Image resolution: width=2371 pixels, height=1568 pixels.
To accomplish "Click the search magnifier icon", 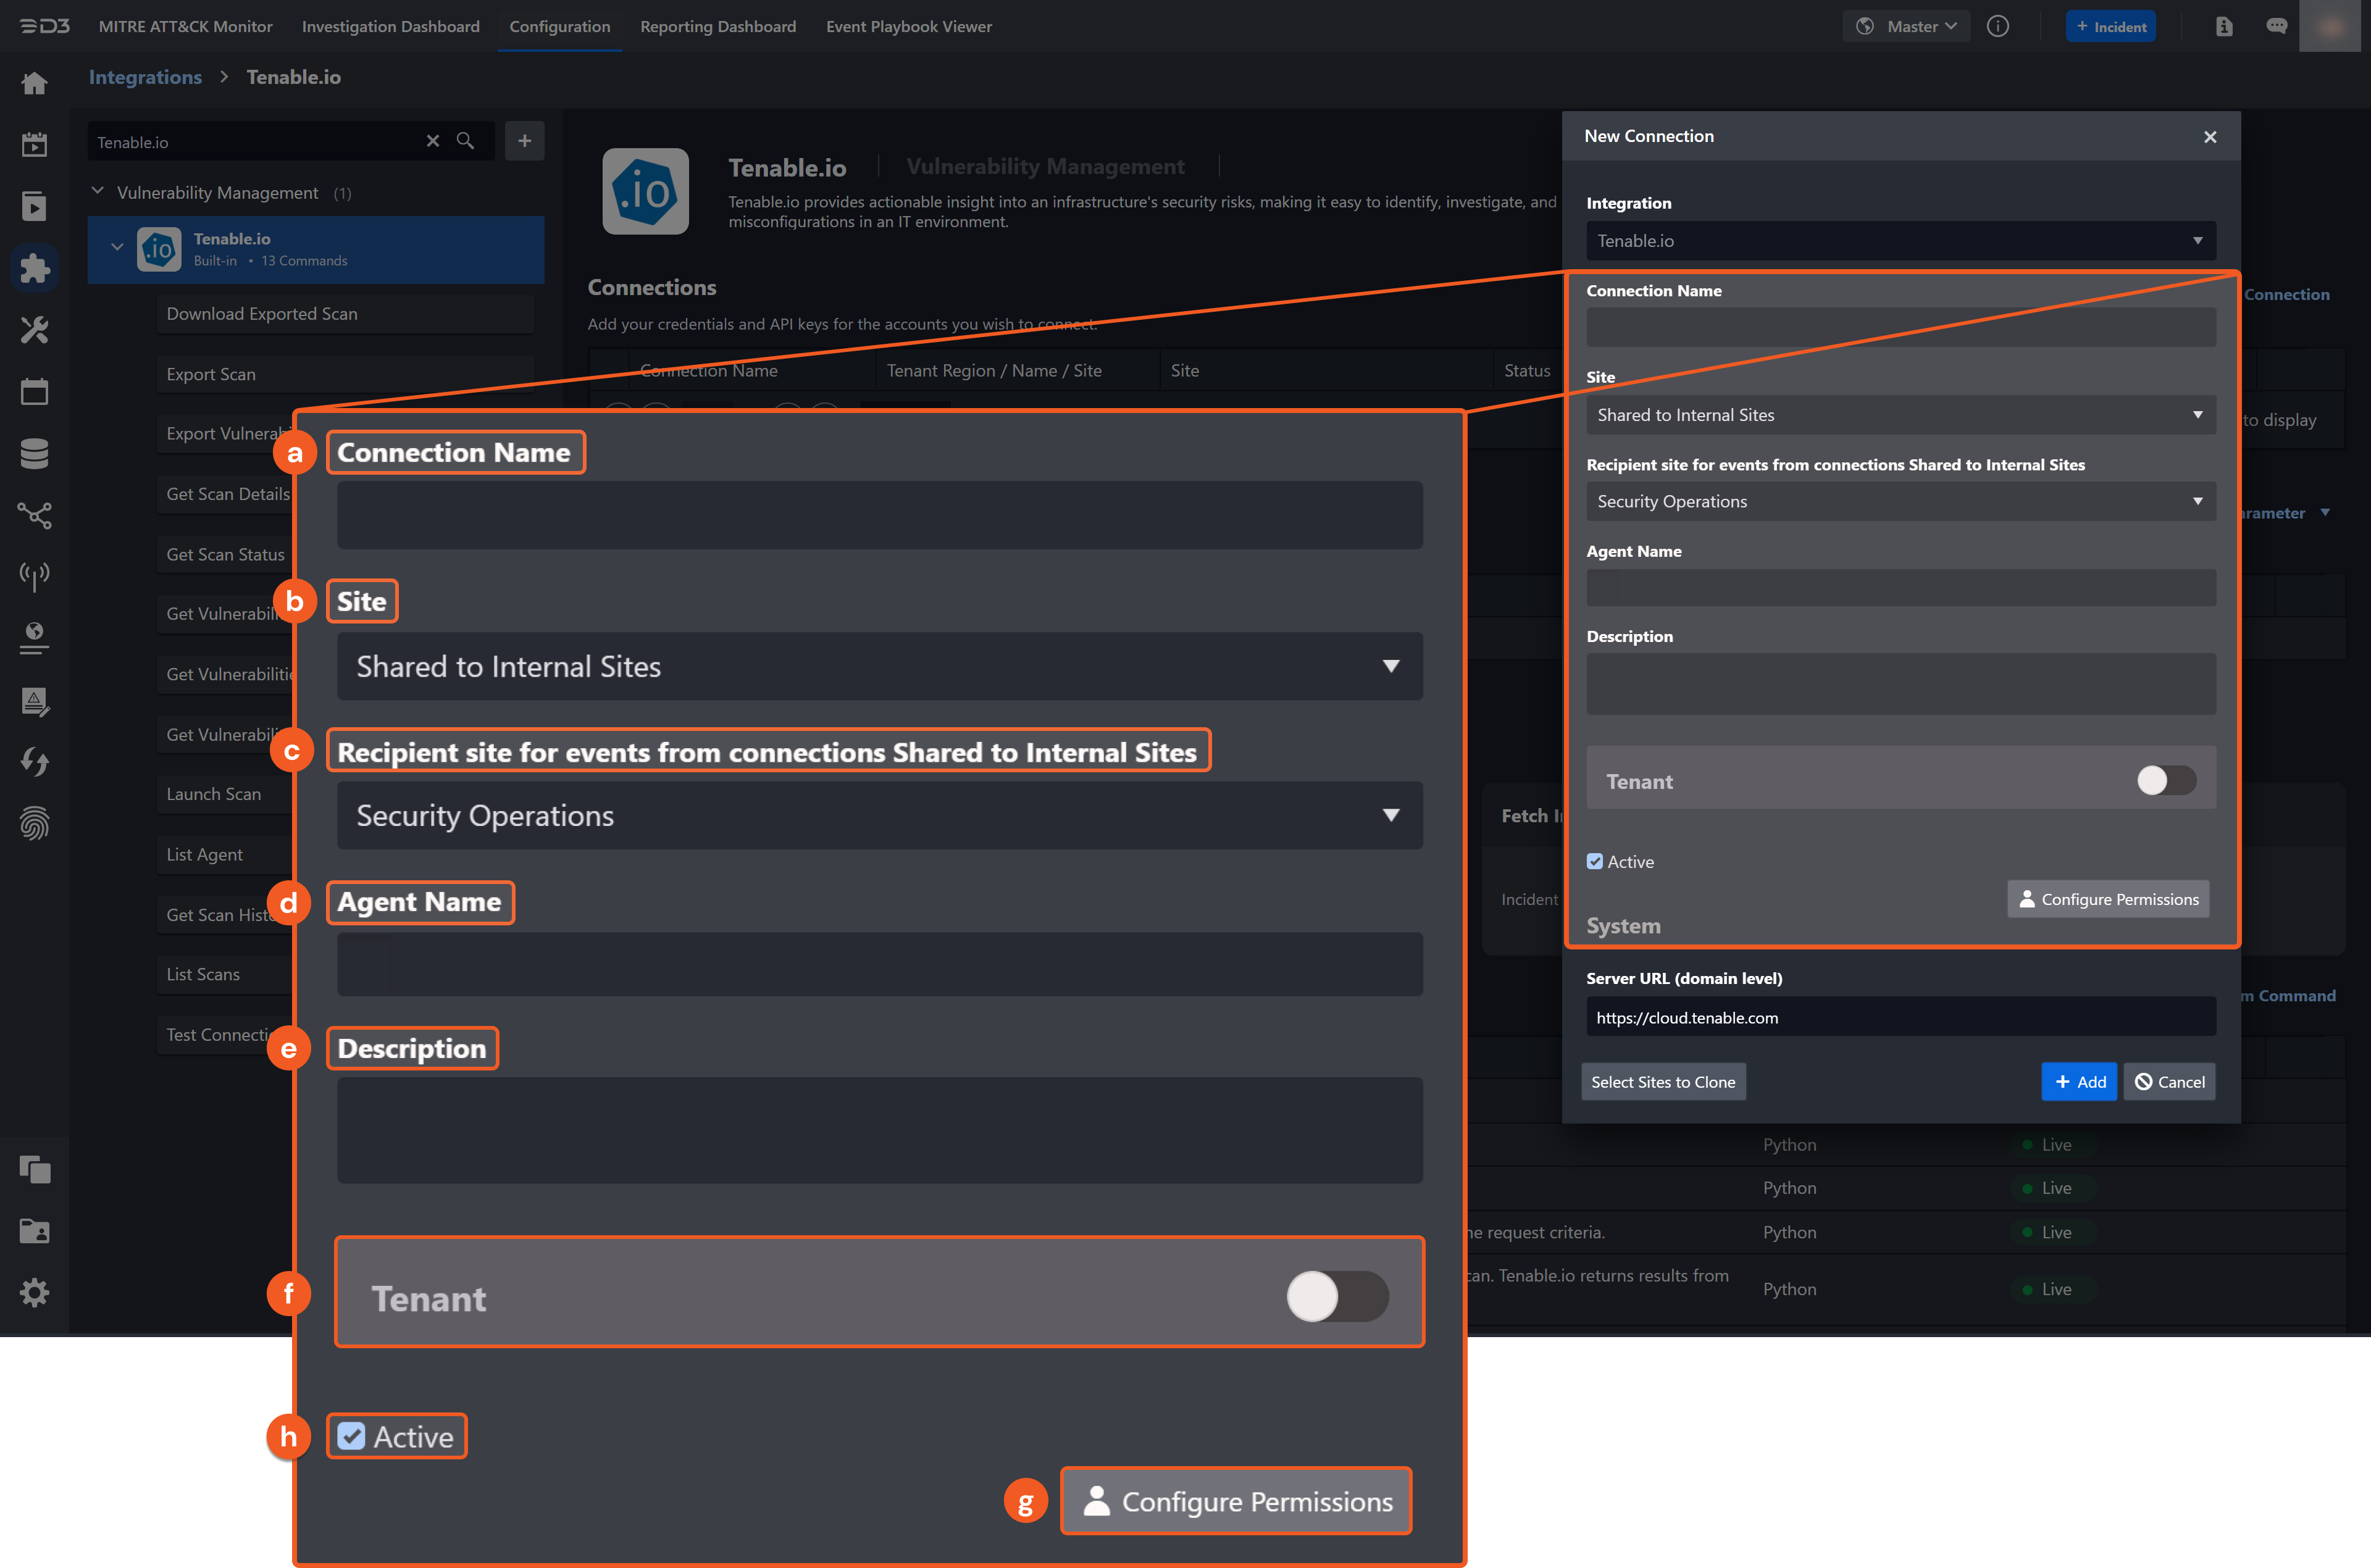I will click(x=465, y=141).
